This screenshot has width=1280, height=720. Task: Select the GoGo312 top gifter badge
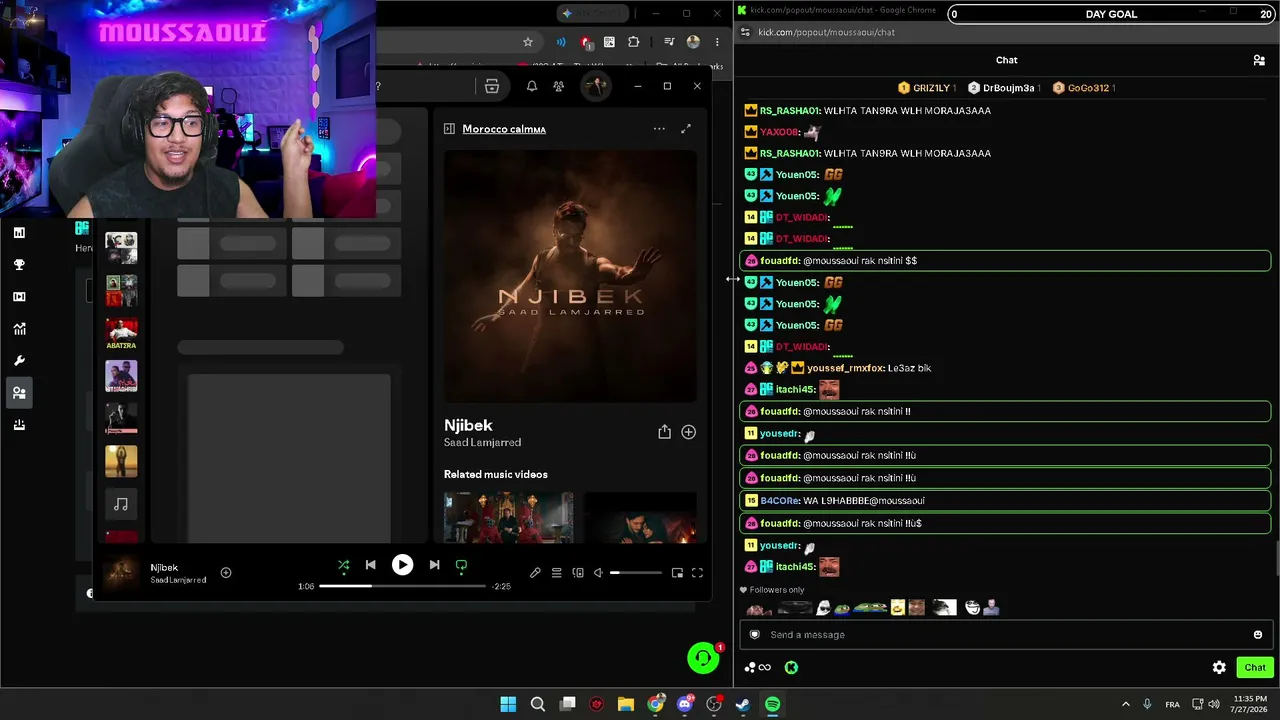click(1084, 88)
